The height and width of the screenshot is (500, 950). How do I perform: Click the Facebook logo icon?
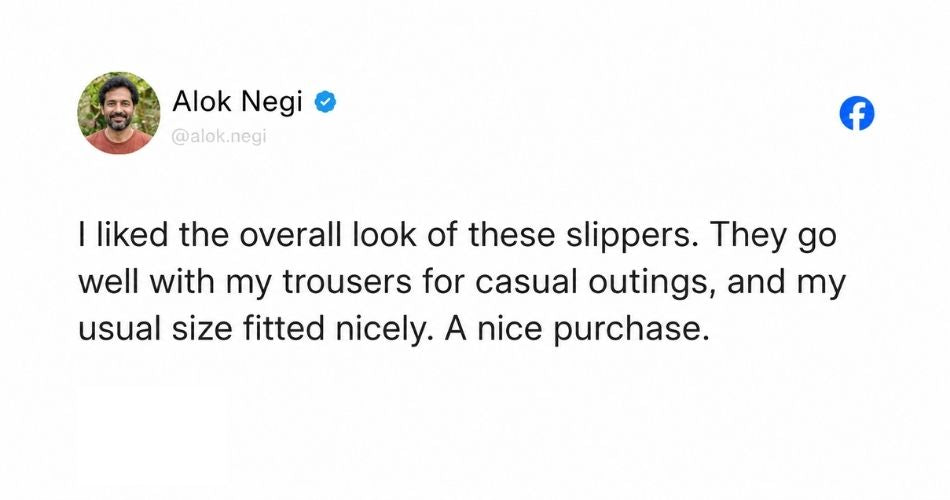857,113
